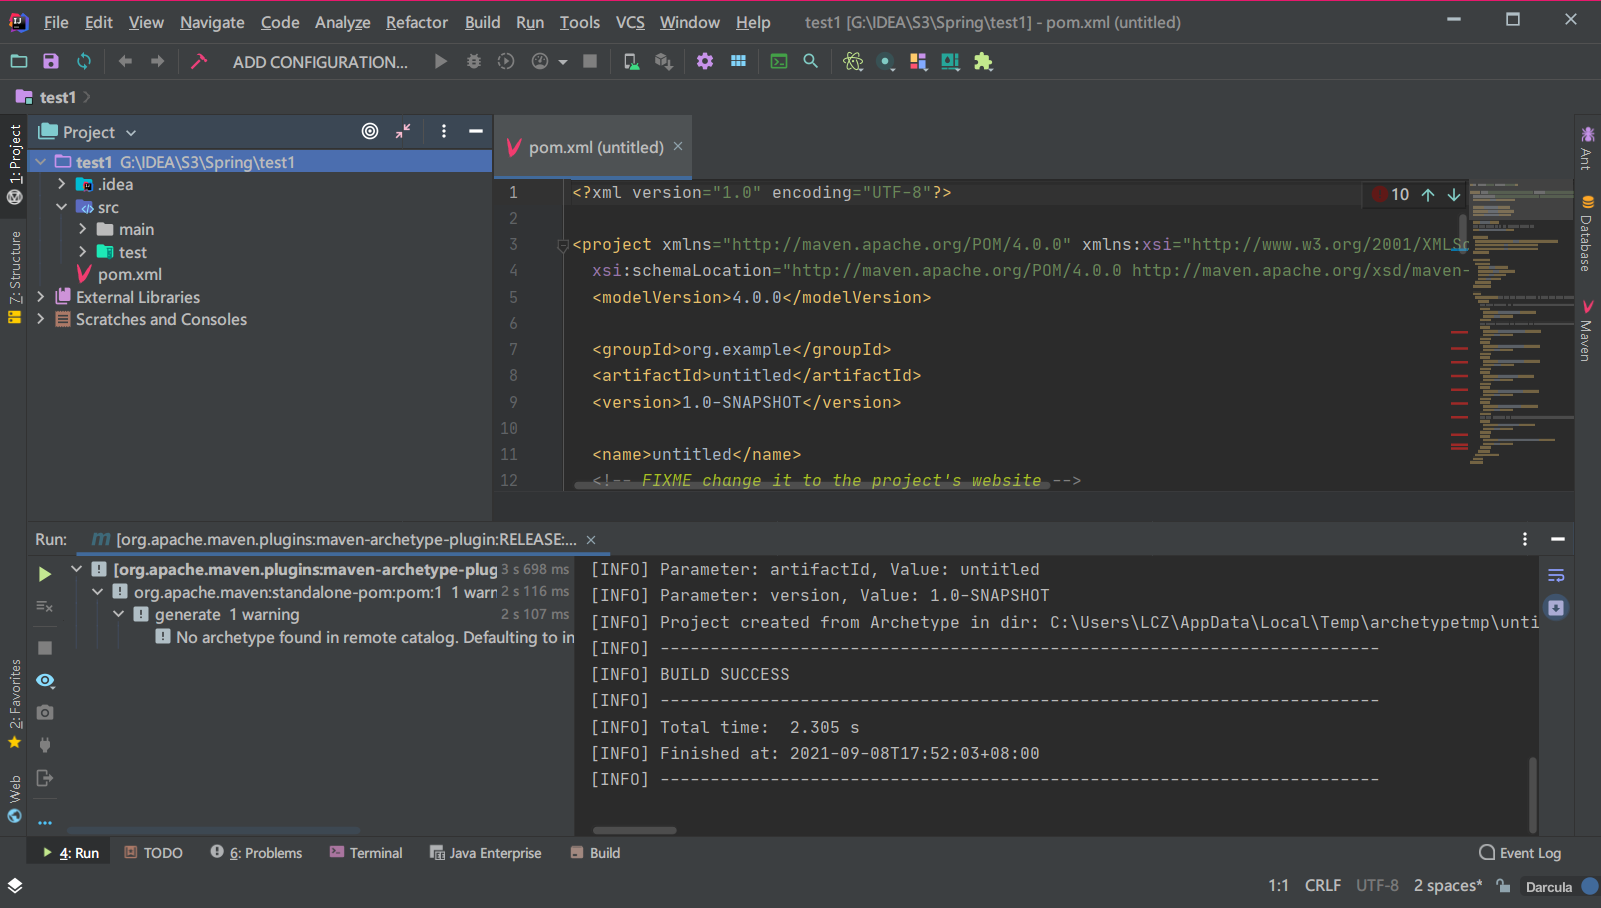Click the Run console vertical scrollbar
This screenshot has width=1601, height=908.
(1532, 794)
